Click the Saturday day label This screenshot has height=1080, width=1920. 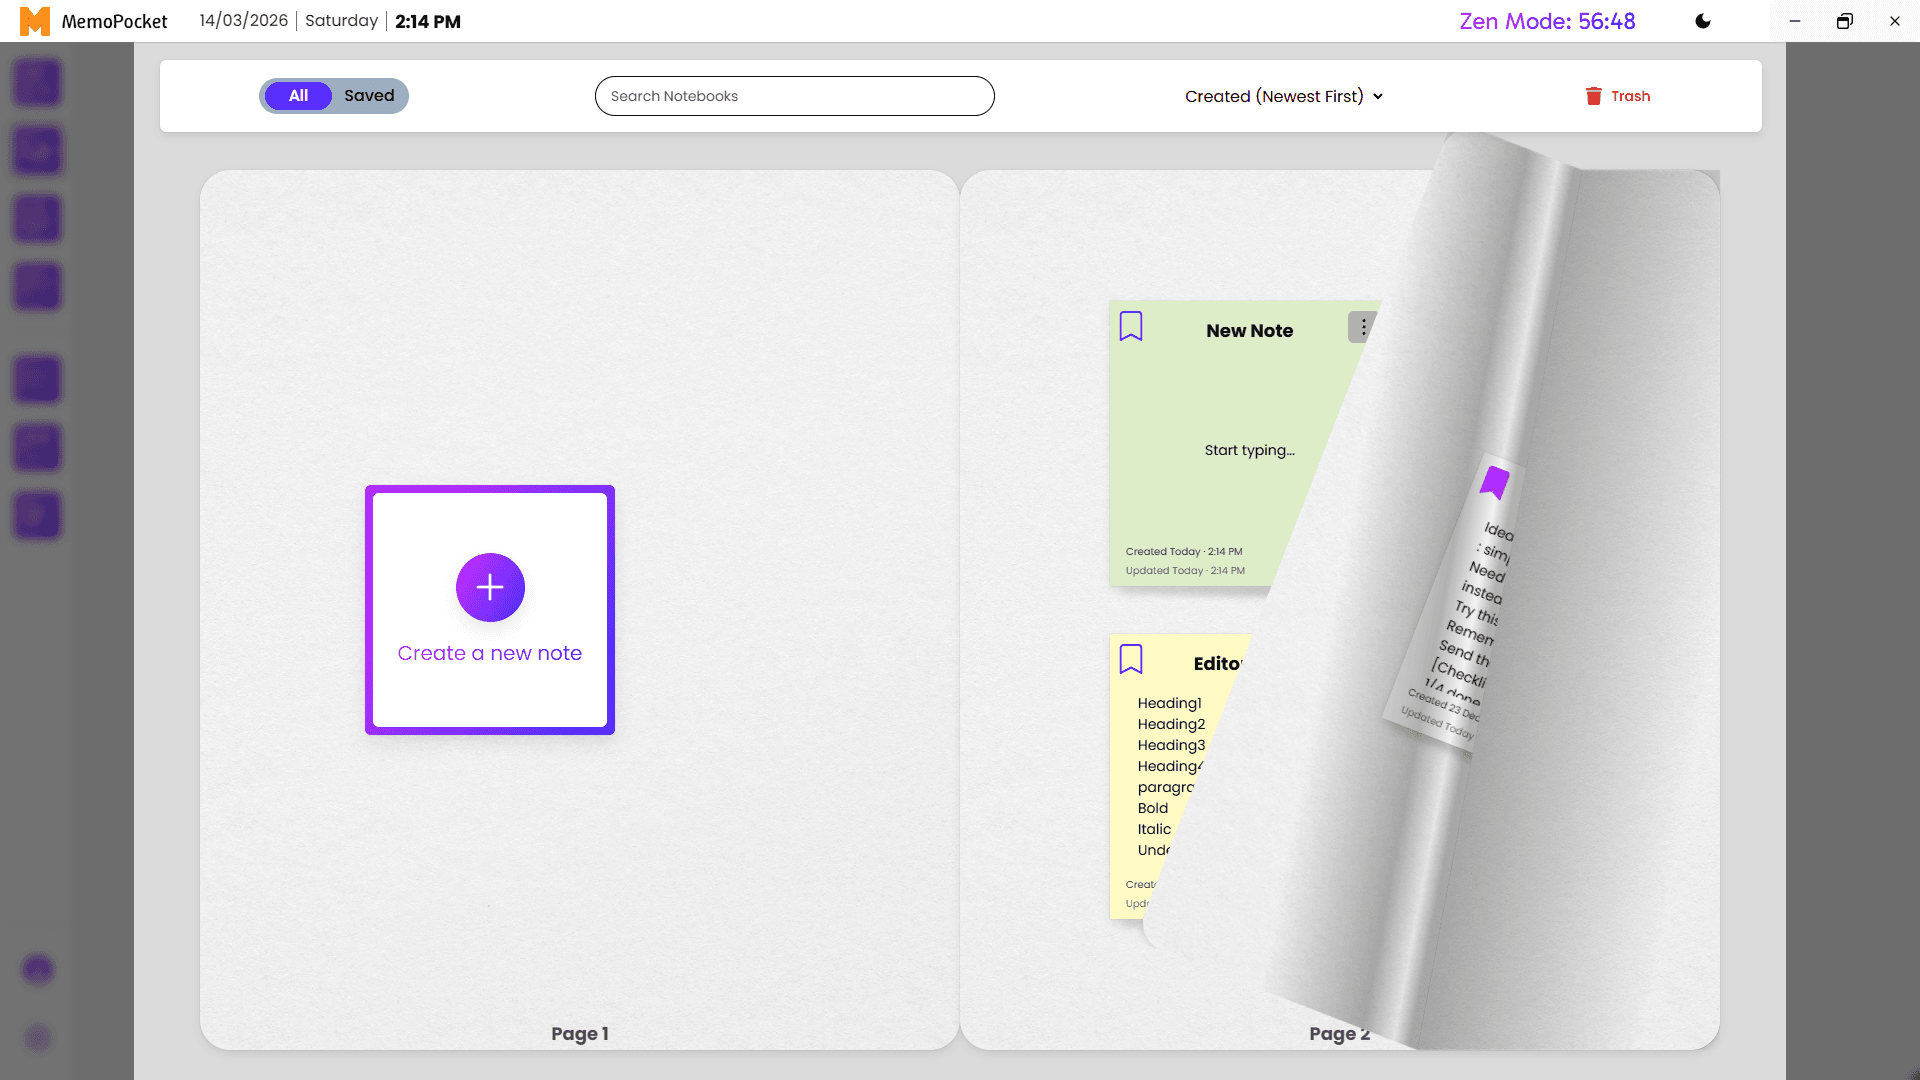coord(341,21)
